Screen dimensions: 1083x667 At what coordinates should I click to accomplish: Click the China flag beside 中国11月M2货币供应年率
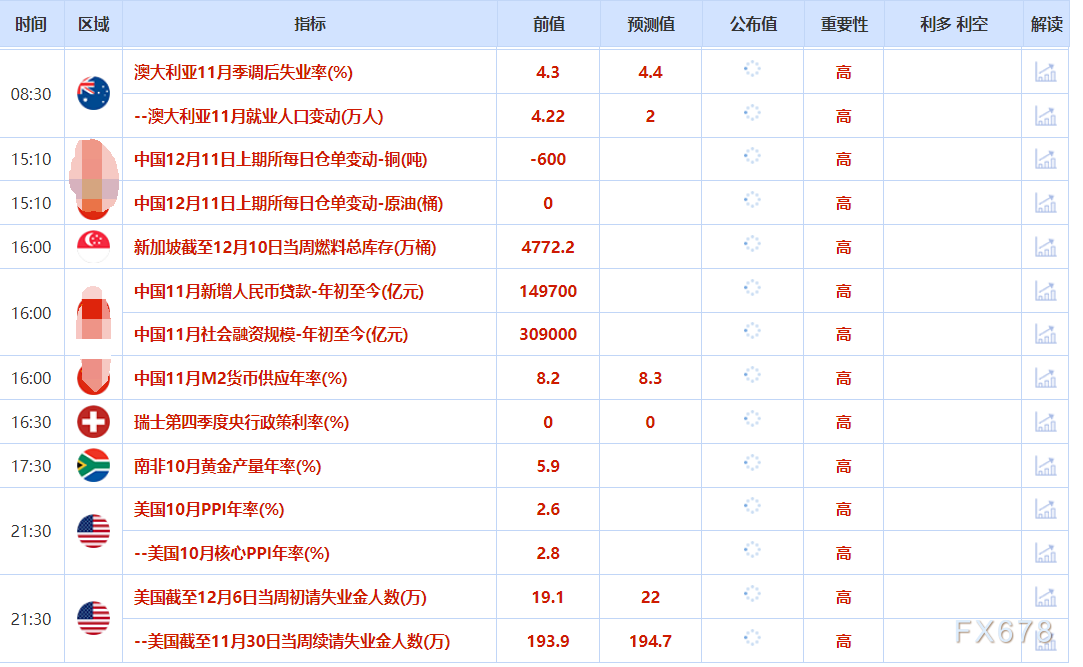(93, 378)
